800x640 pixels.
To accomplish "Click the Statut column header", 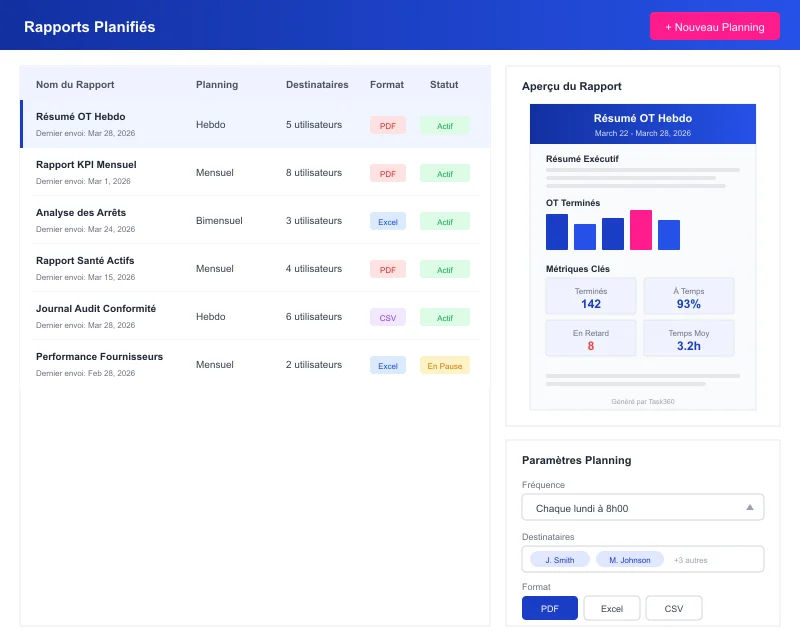I will 443,85.
